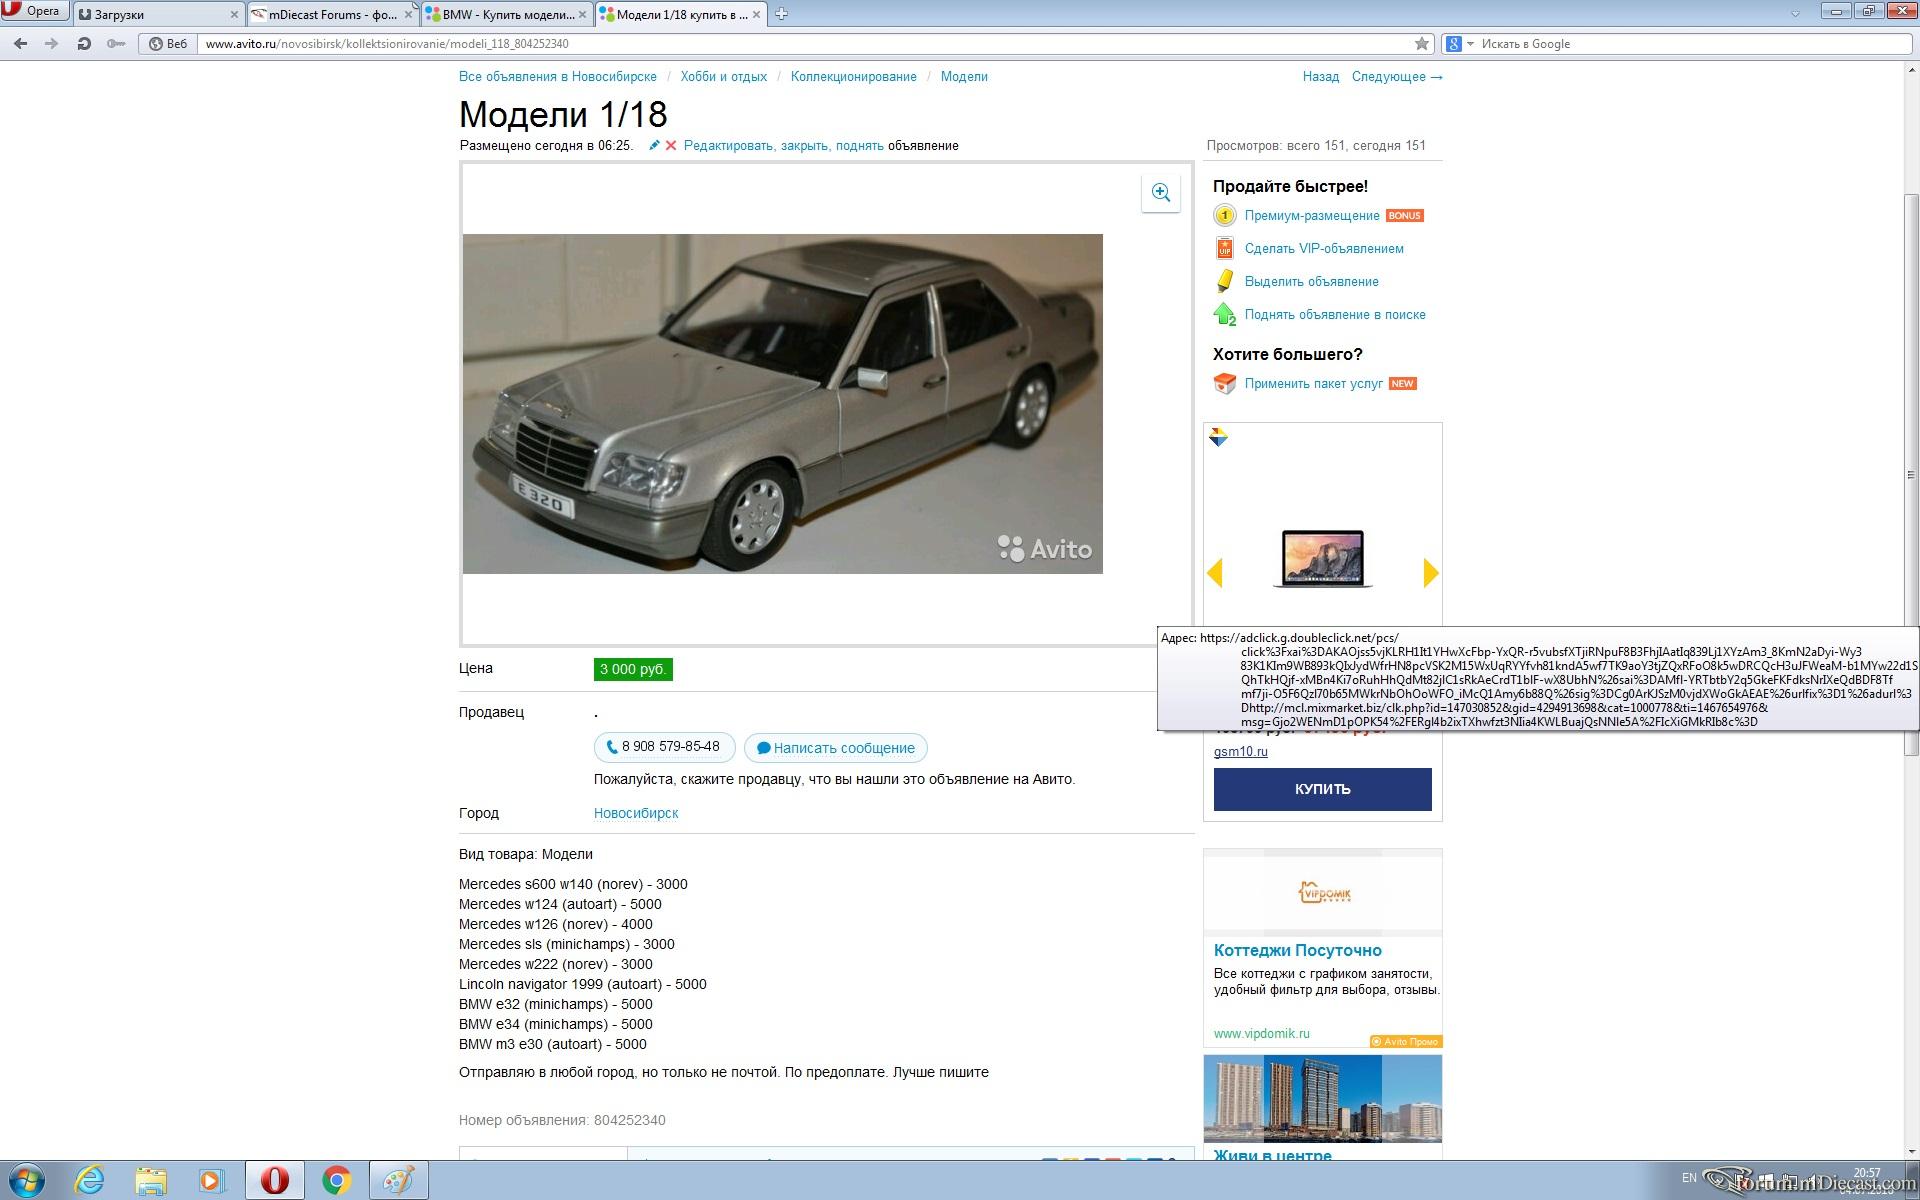Click the Веб site badge in address bar
The height and width of the screenshot is (1200, 1920).
click(x=167, y=44)
